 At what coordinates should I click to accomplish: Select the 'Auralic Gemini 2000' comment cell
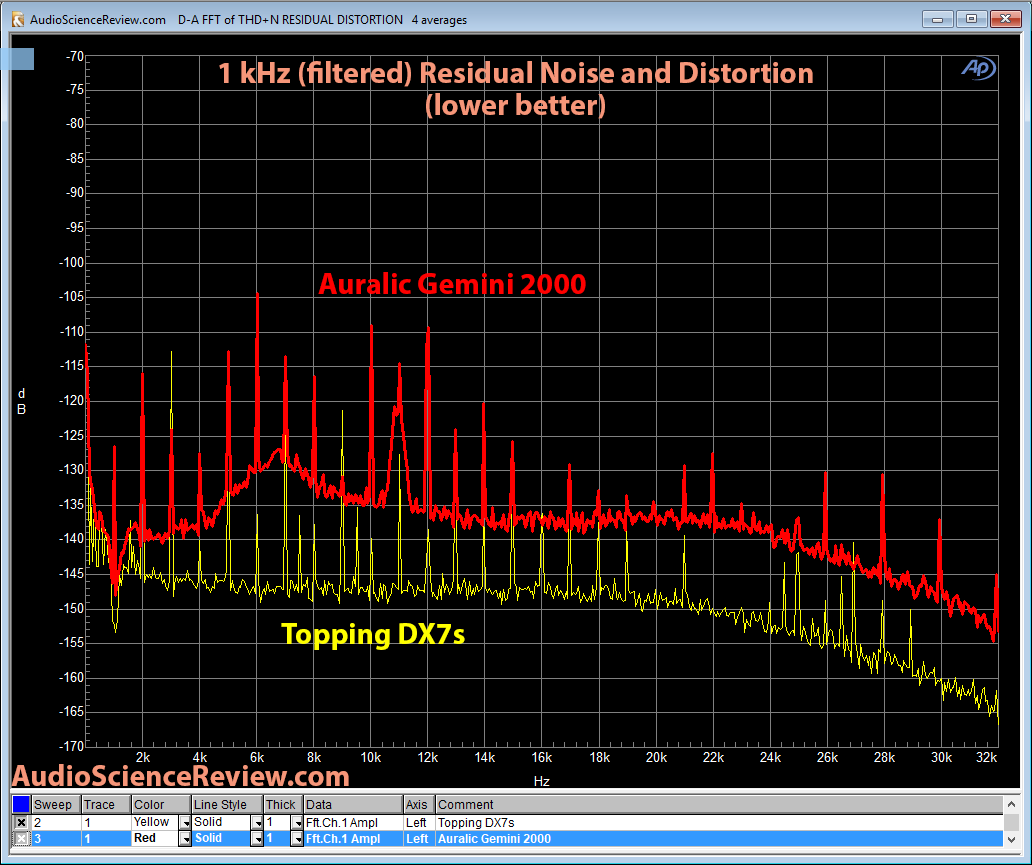click(x=719, y=839)
